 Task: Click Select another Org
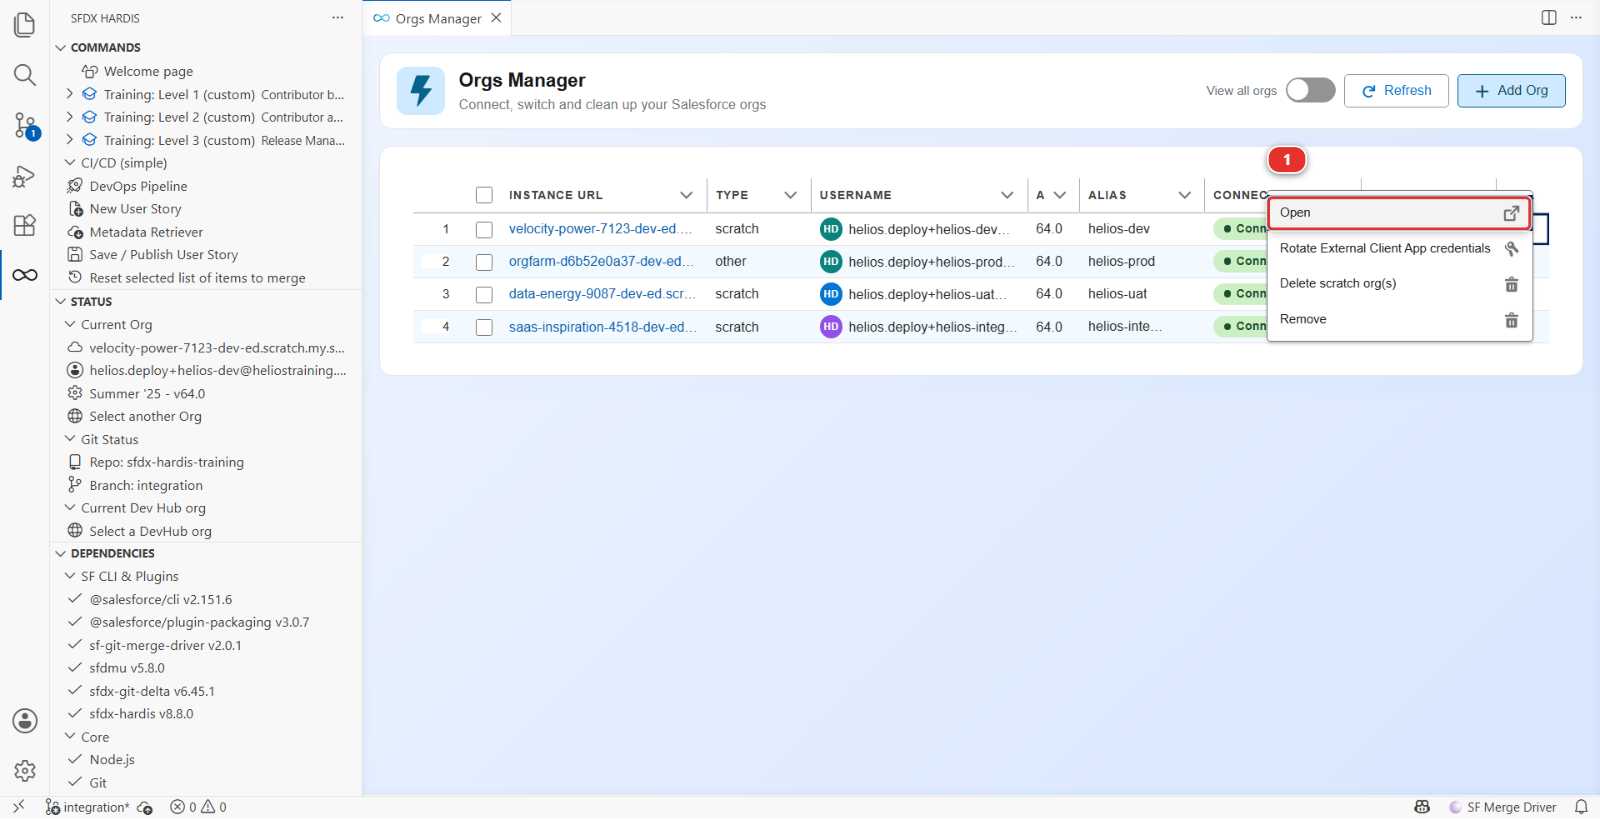145,416
